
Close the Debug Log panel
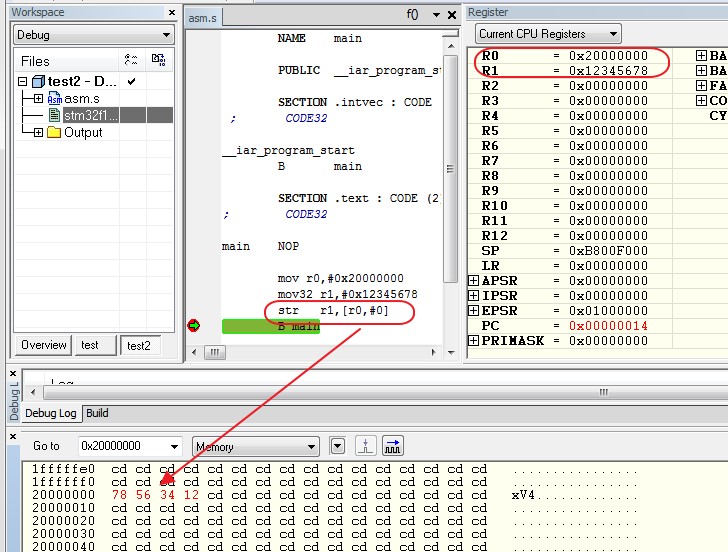[x=13, y=373]
